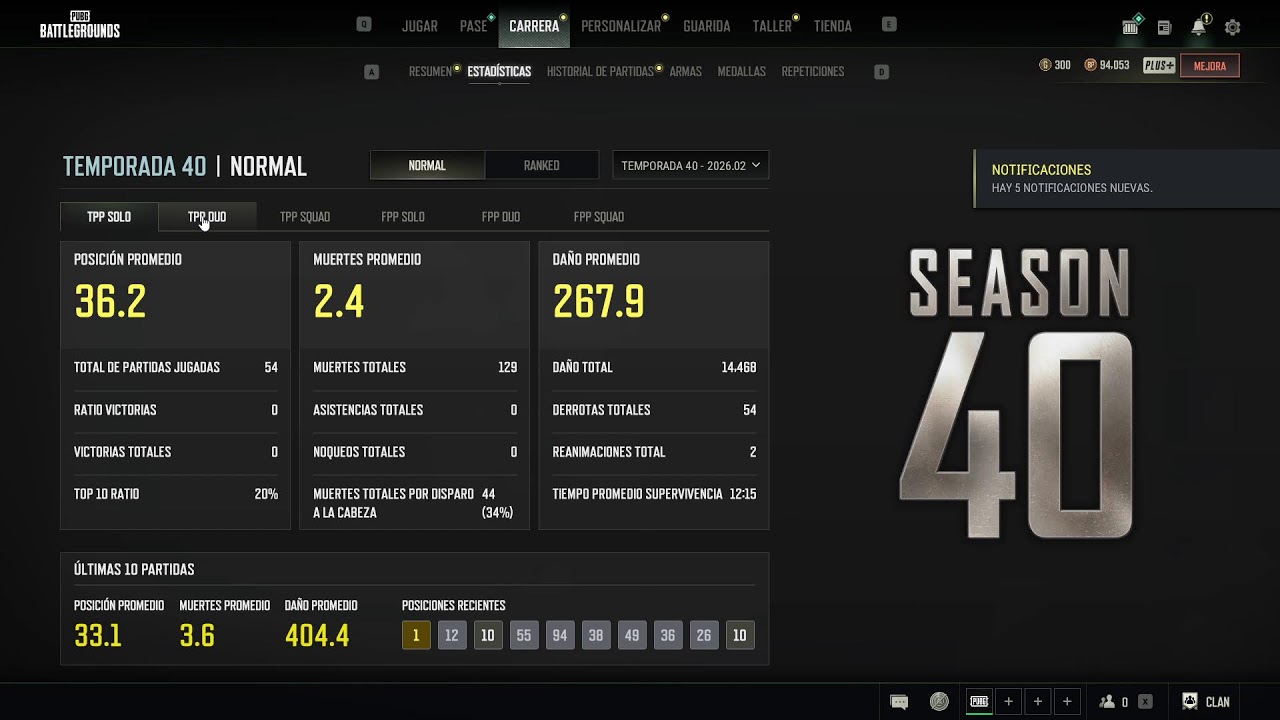This screenshot has height=720, width=1280.
Task: Click the Q key hint left of Jugar
Action: tap(364, 24)
